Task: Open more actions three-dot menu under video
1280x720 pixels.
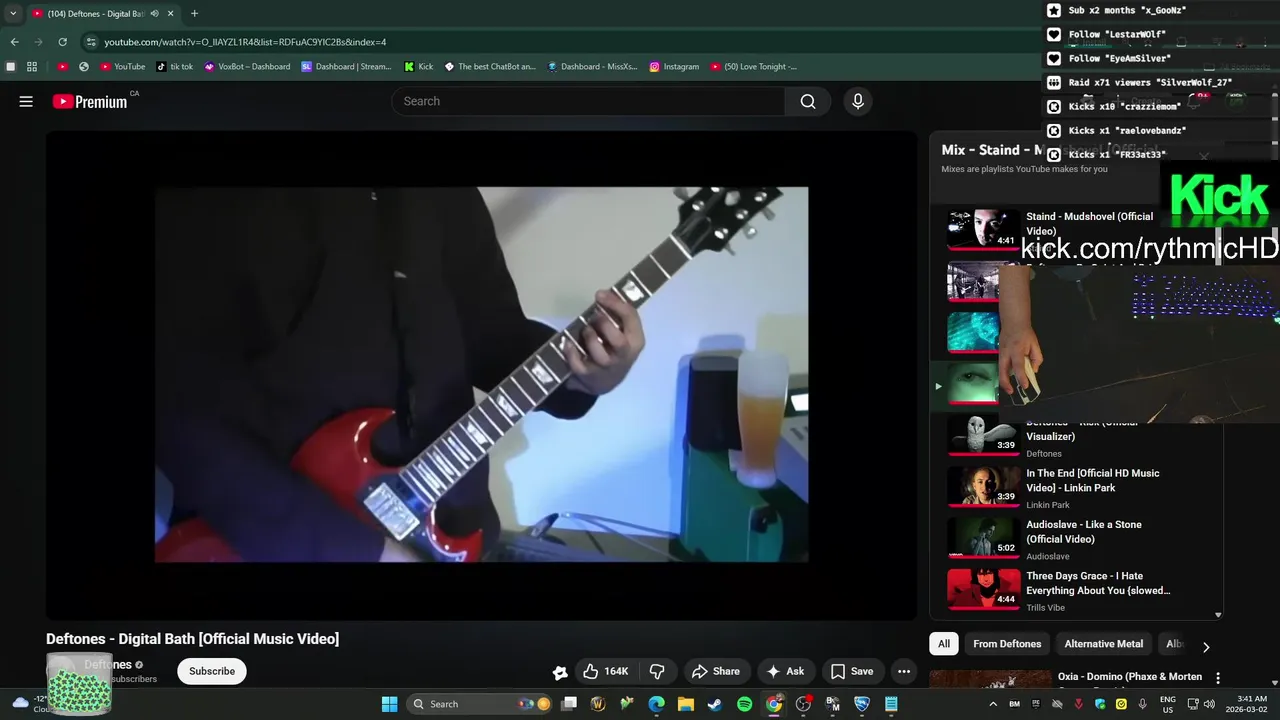Action: point(904,671)
